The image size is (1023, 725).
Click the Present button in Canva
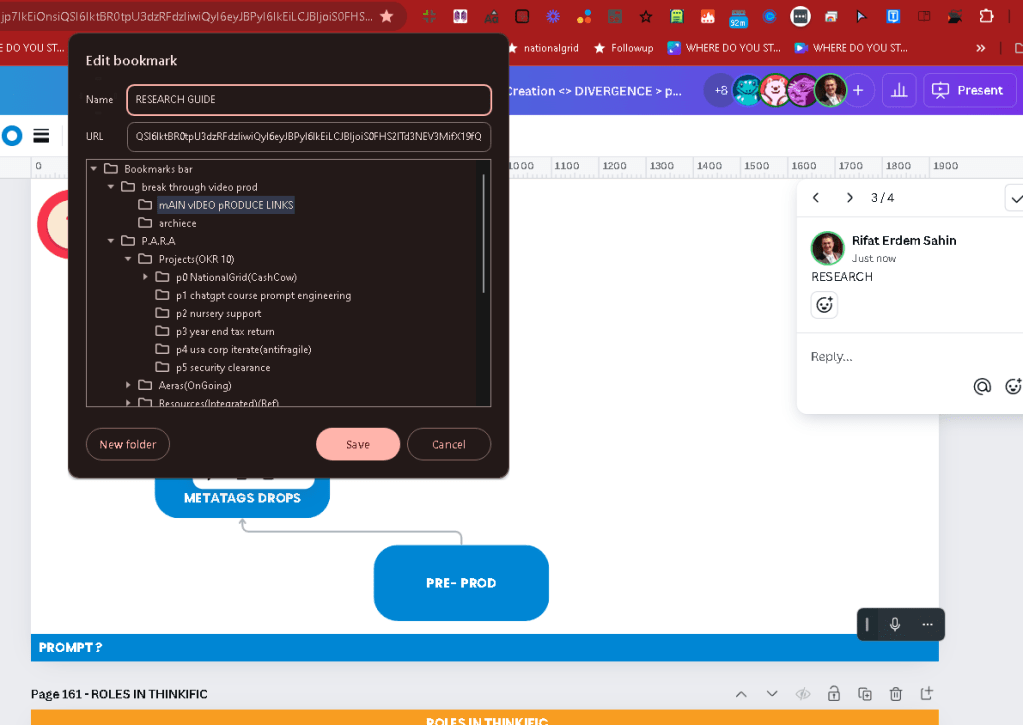[970, 90]
